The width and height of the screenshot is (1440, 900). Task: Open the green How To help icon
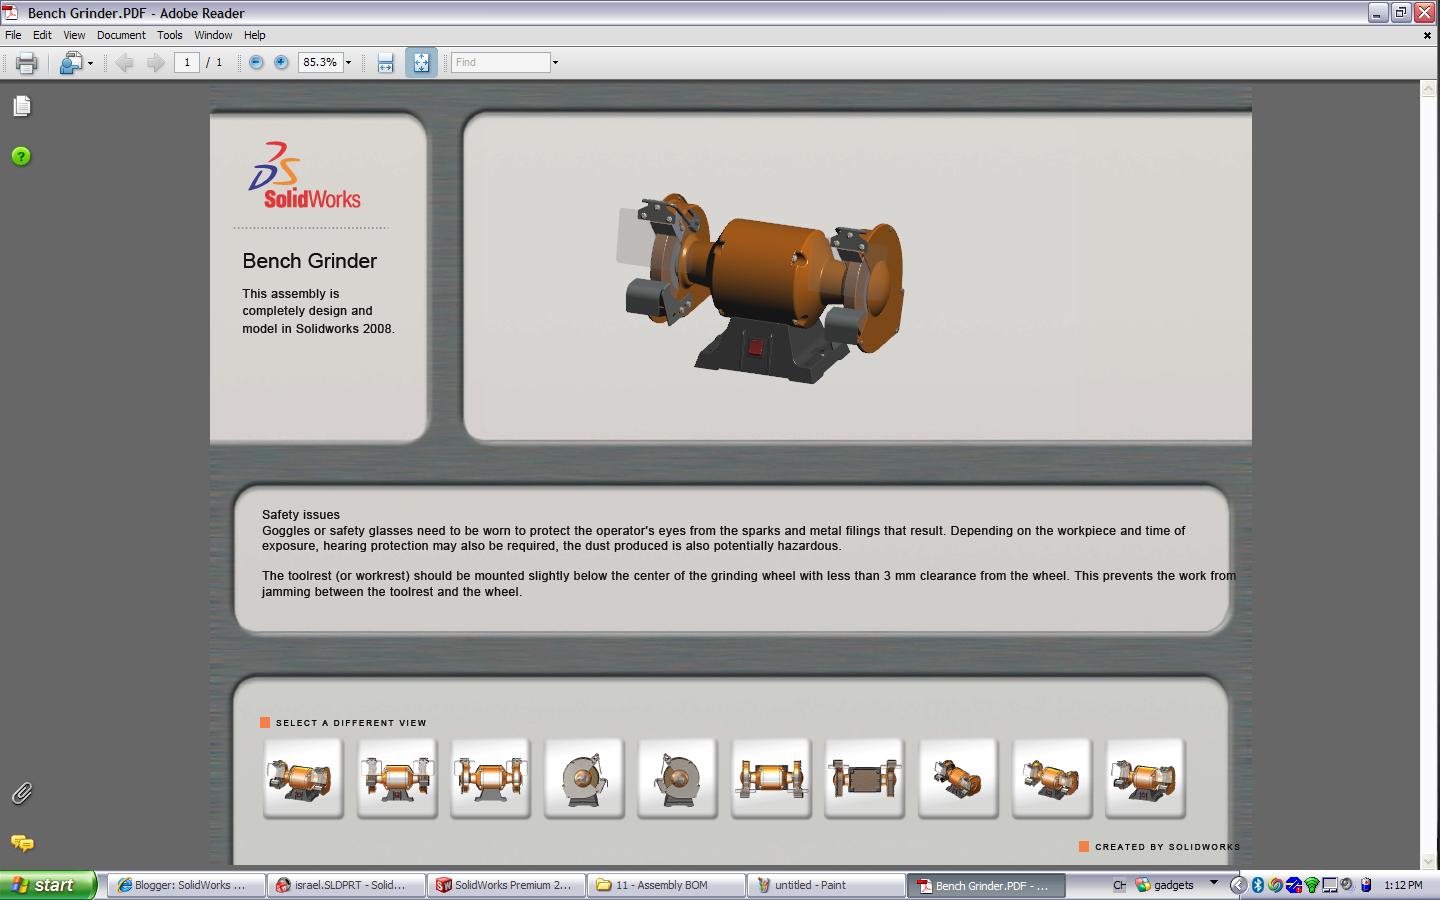[x=21, y=156]
